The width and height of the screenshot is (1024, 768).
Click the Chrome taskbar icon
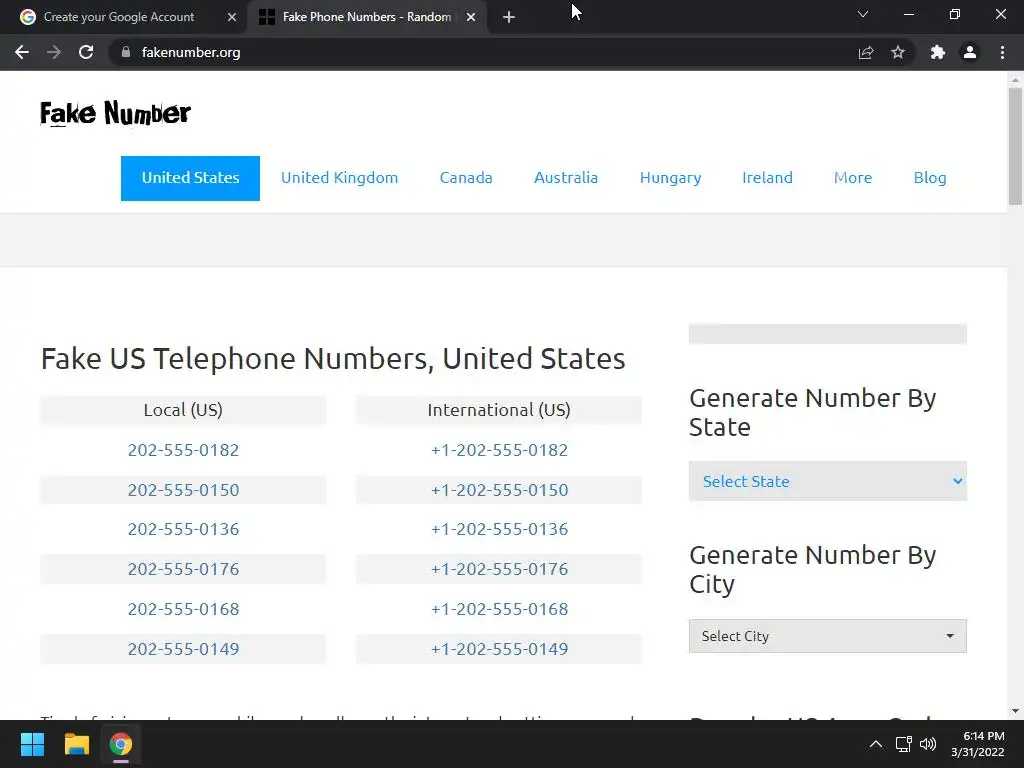pos(121,744)
